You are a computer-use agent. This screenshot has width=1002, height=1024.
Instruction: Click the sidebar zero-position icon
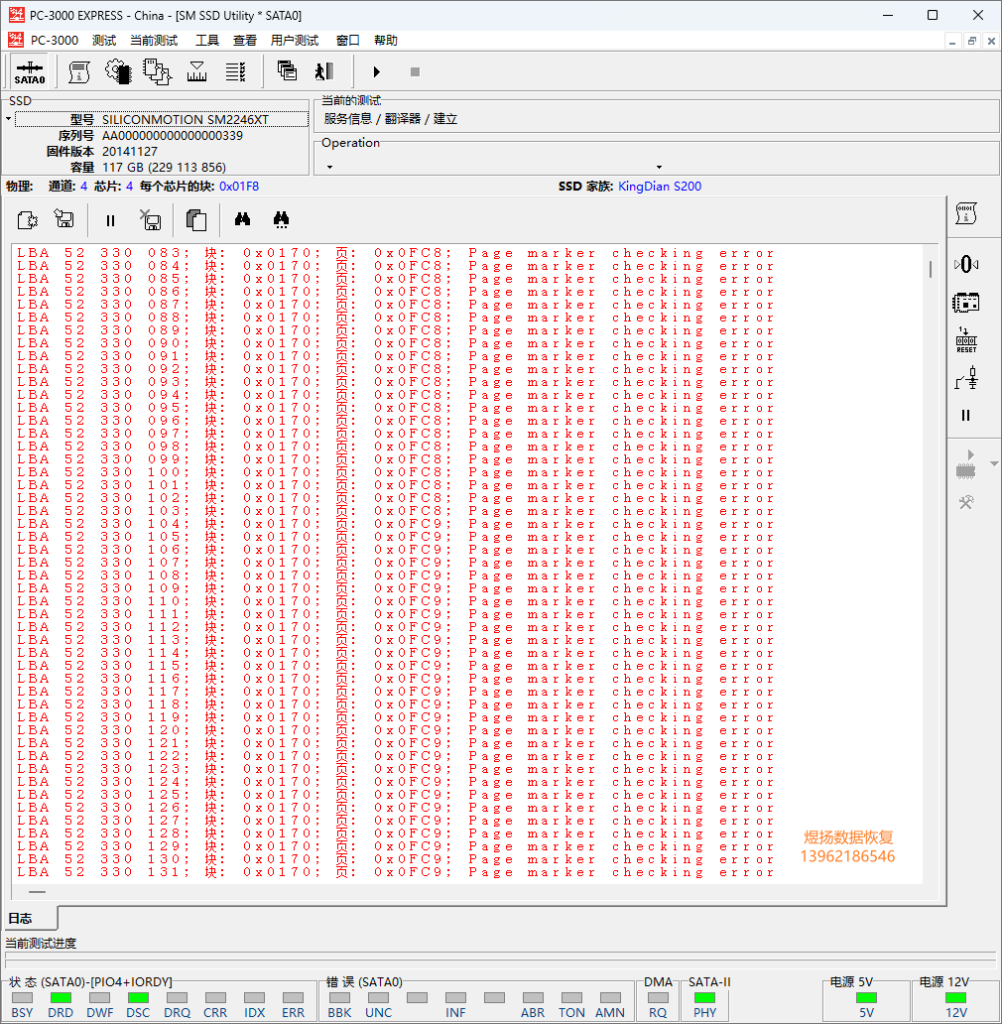966,264
